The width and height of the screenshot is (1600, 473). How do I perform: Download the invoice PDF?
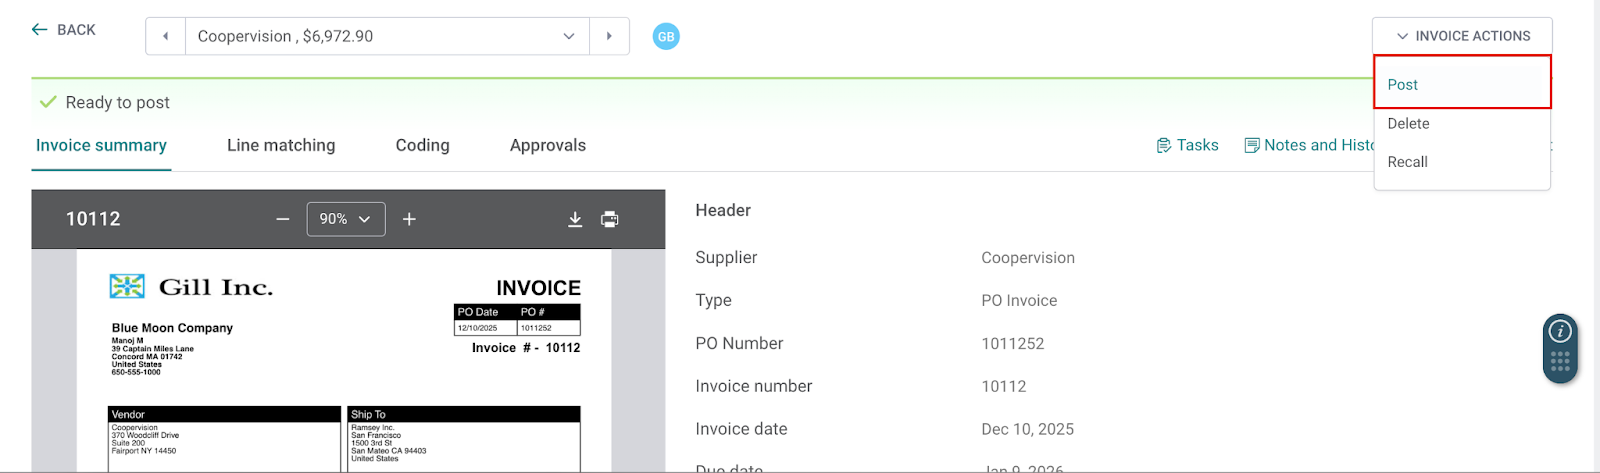click(x=575, y=219)
